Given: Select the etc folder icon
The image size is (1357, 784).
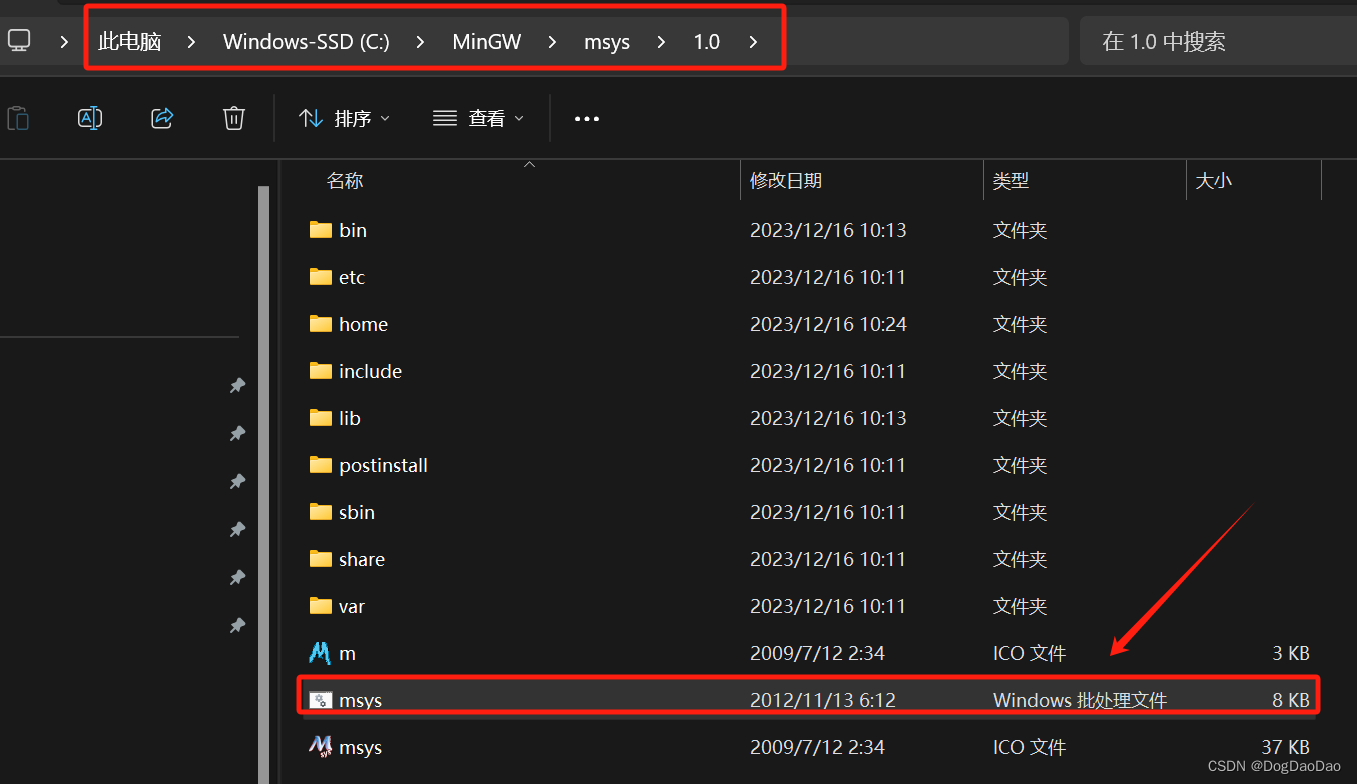Looking at the screenshot, I should pos(320,277).
